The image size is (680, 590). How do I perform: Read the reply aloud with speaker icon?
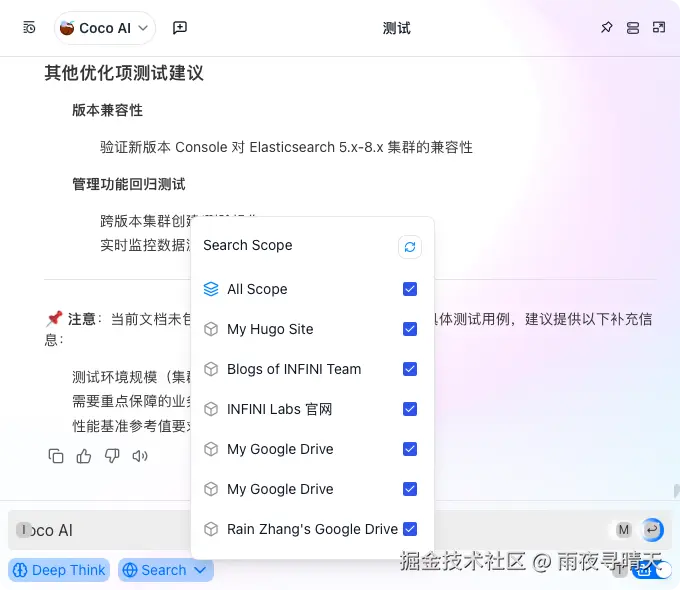[x=140, y=456]
